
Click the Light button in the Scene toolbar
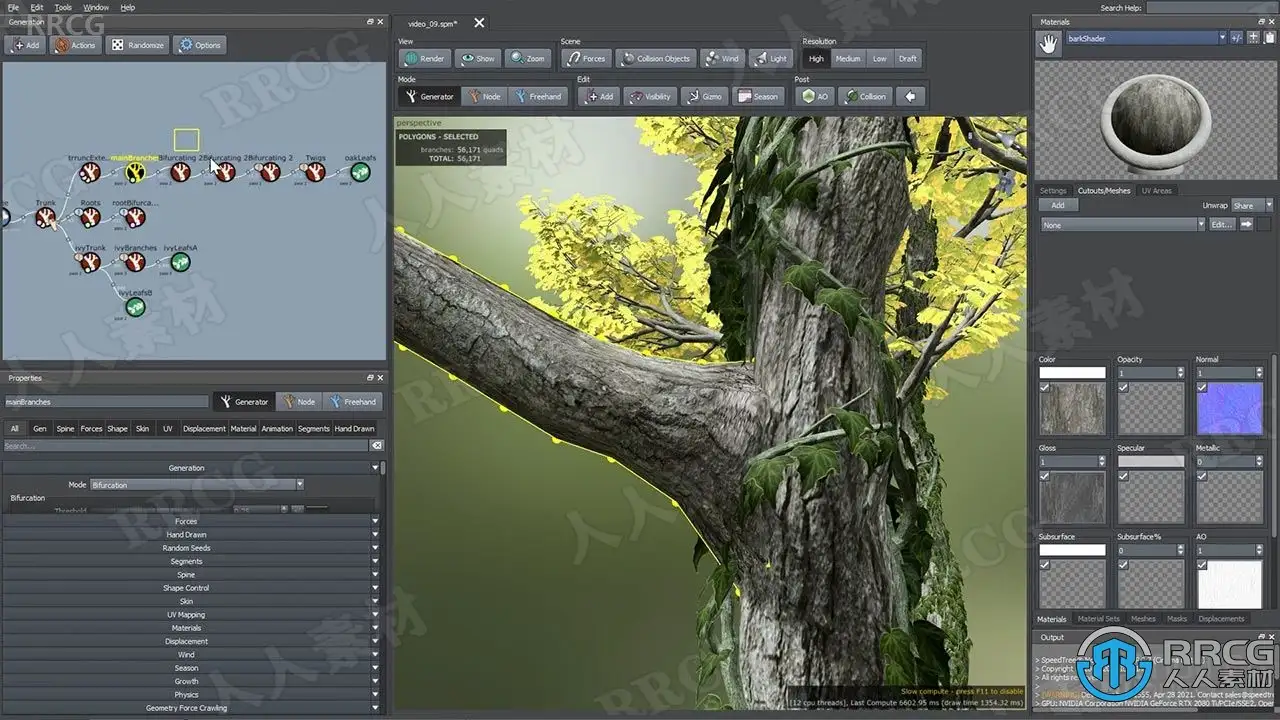pos(770,58)
